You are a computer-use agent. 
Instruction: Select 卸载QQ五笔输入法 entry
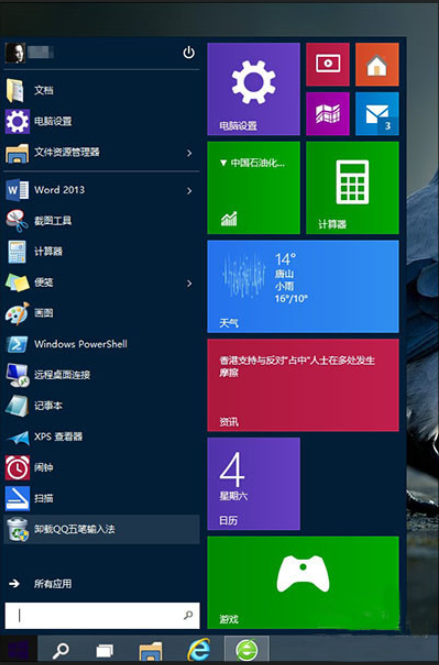(101, 529)
